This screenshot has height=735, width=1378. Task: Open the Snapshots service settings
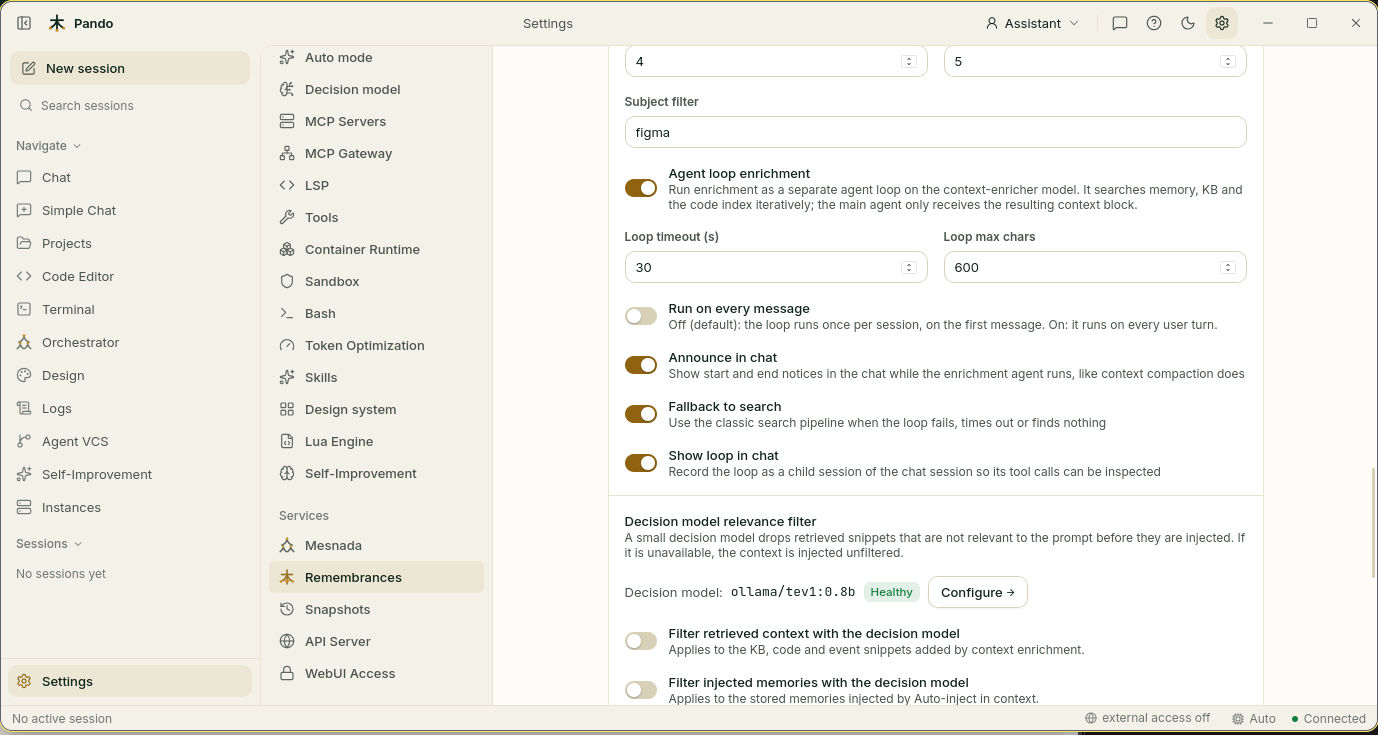pyautogui.click(x=376, y=609)
